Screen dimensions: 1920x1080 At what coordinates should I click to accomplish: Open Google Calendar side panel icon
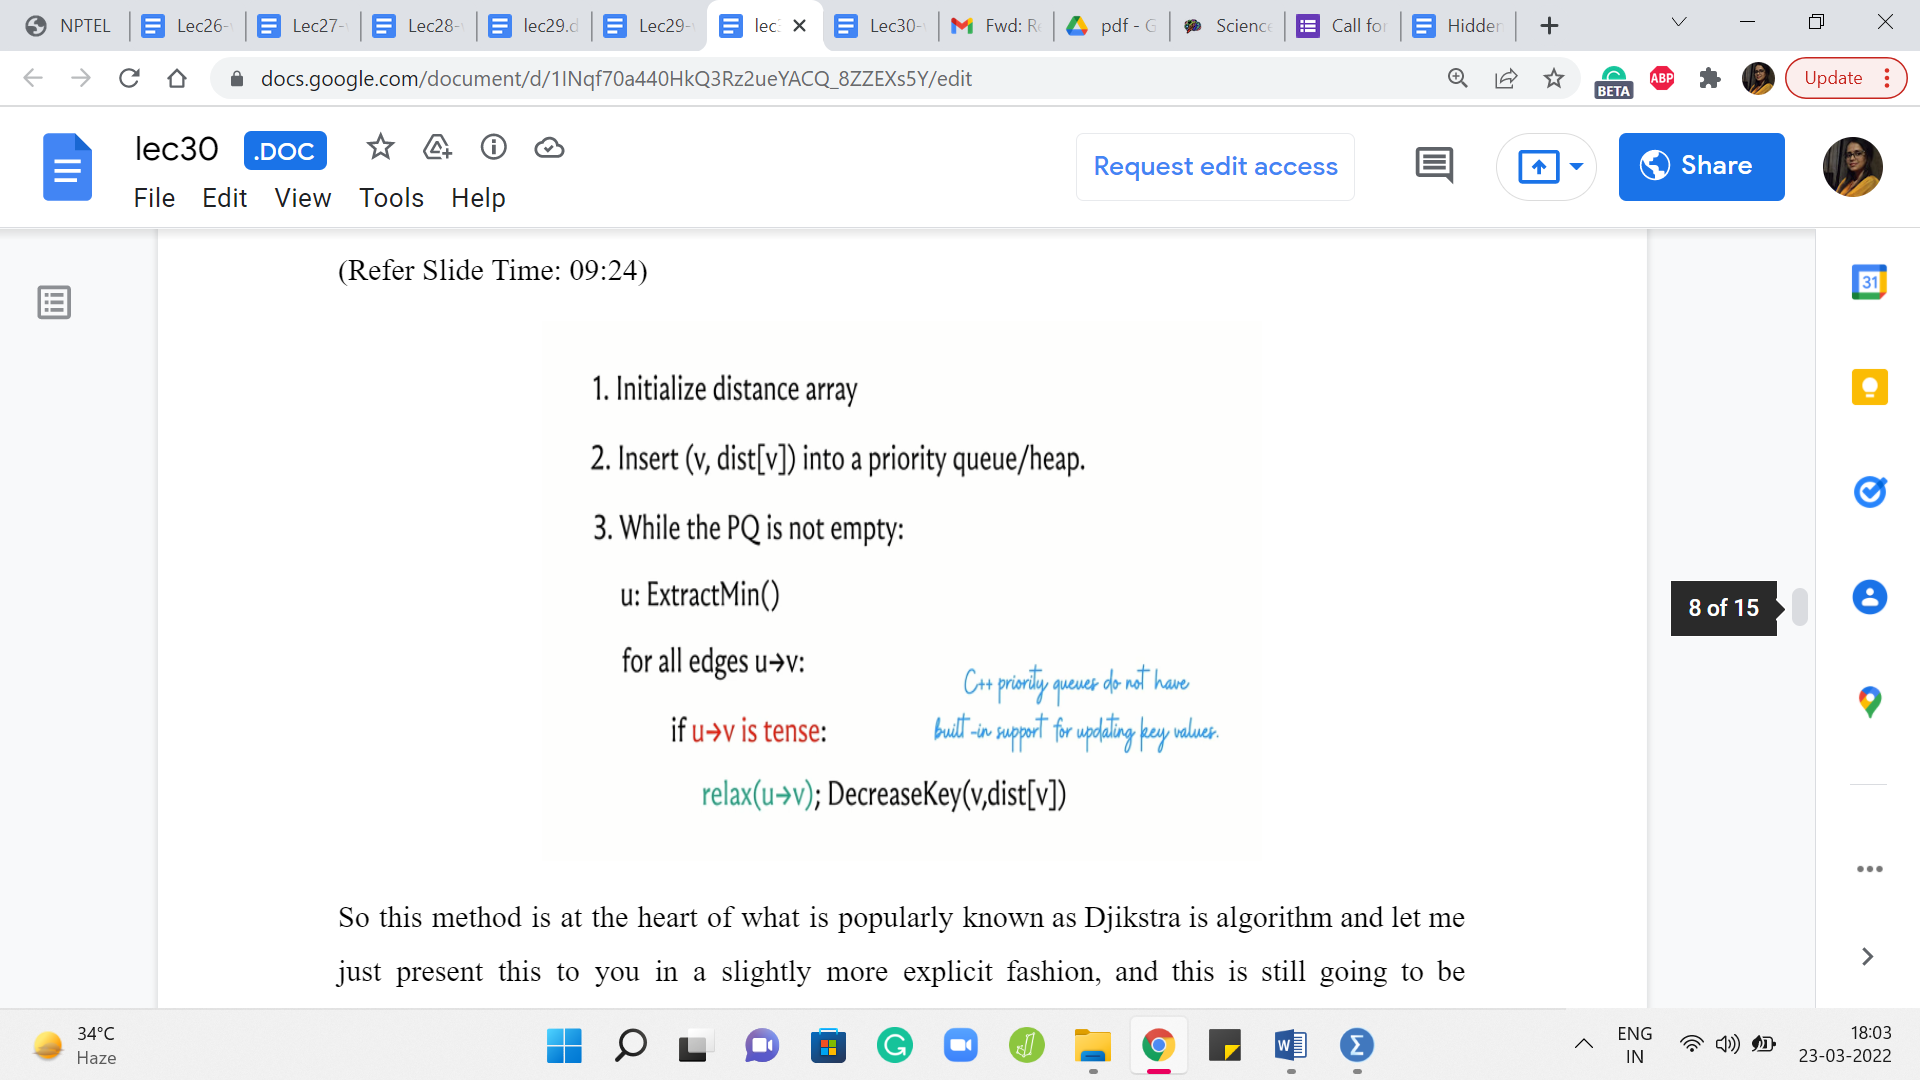coord(1869,282)
